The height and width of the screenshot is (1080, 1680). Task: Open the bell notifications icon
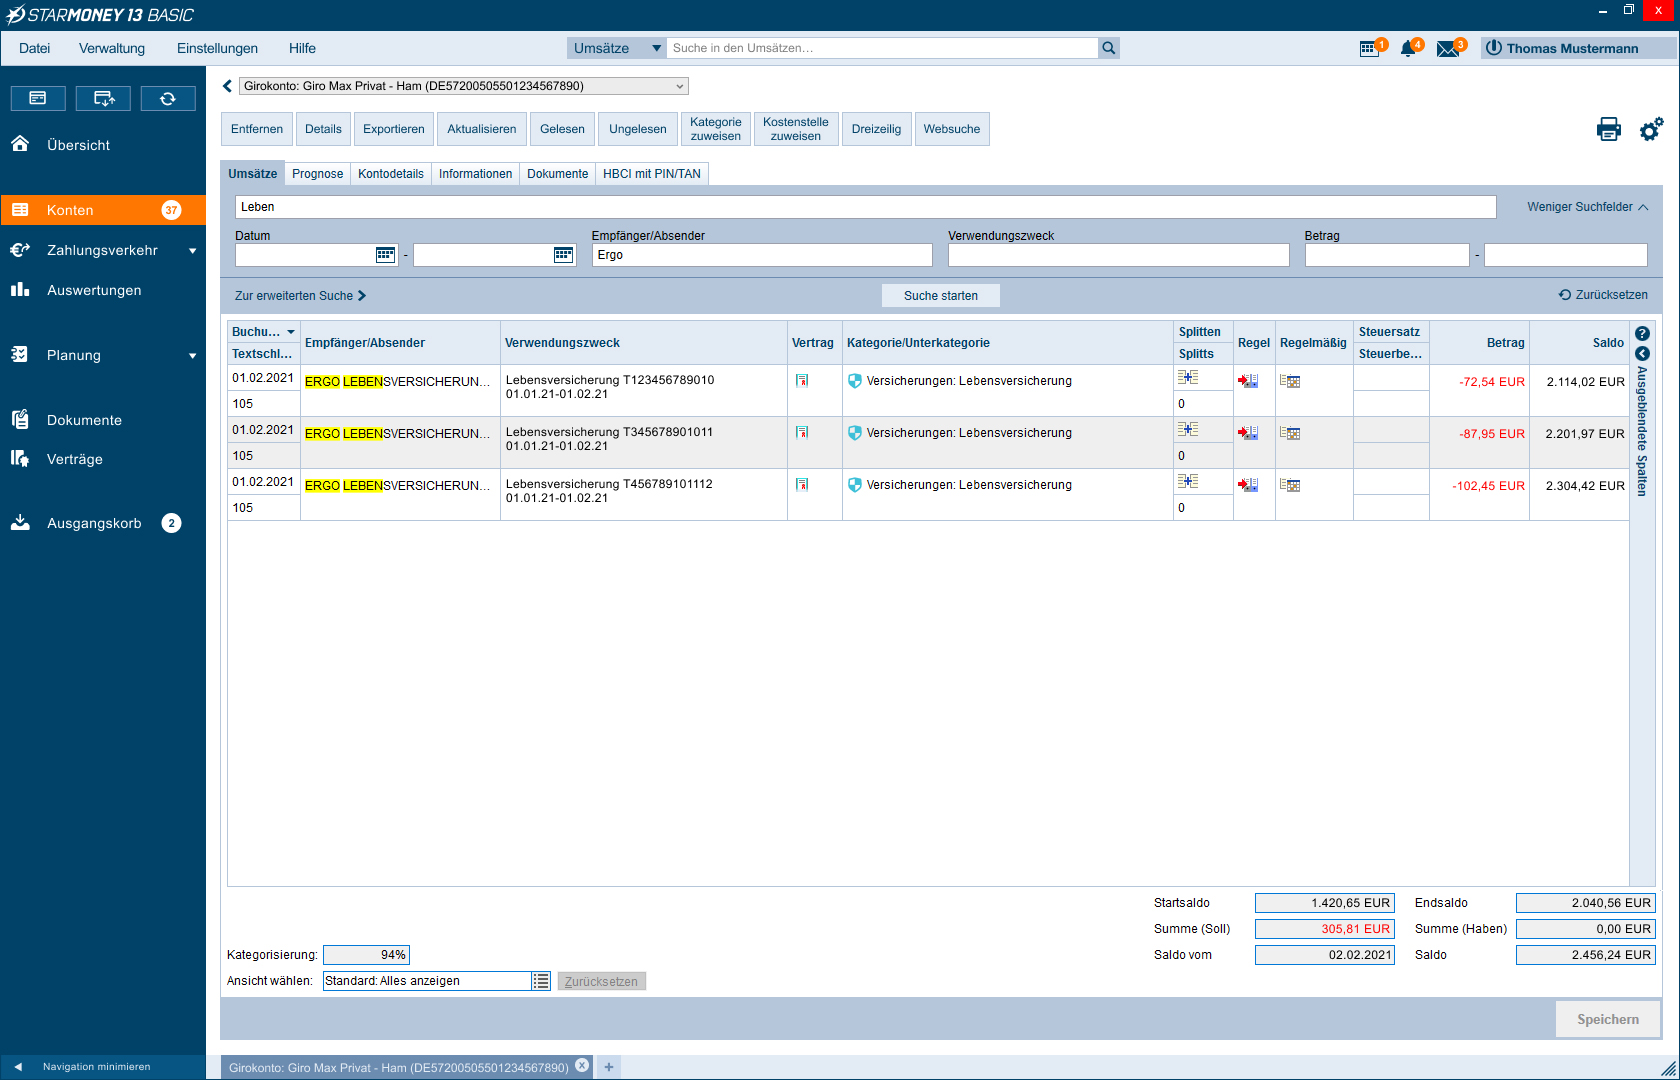click(x=1409, y=48)
